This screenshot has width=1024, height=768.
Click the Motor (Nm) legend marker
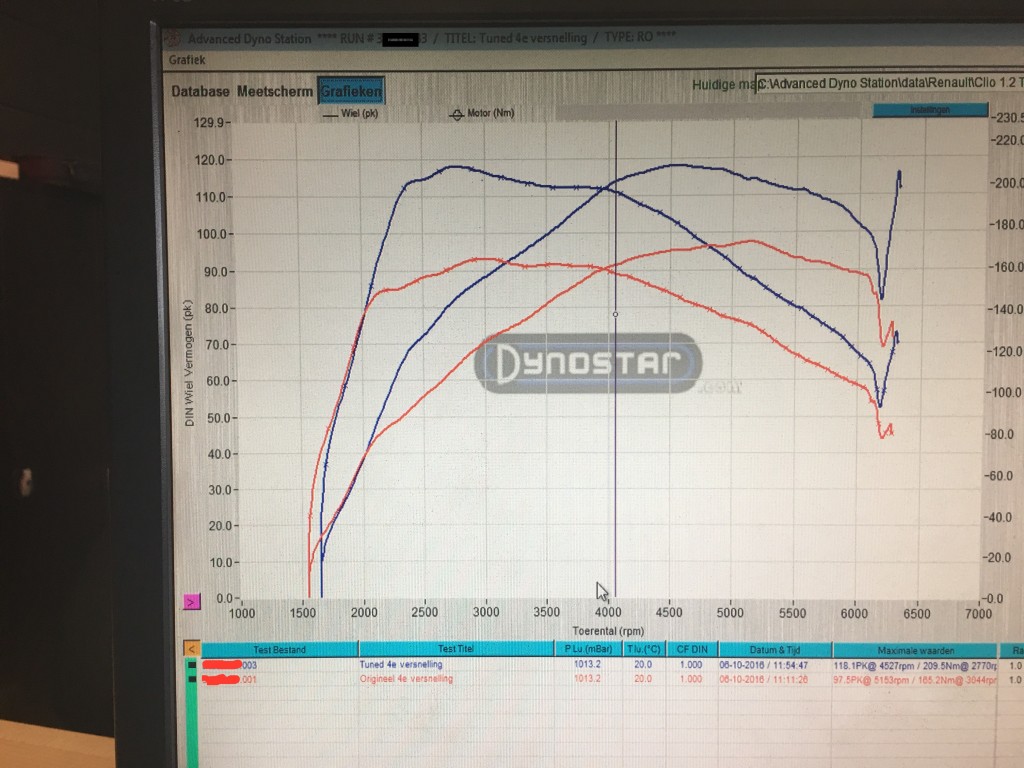point(457,114)
